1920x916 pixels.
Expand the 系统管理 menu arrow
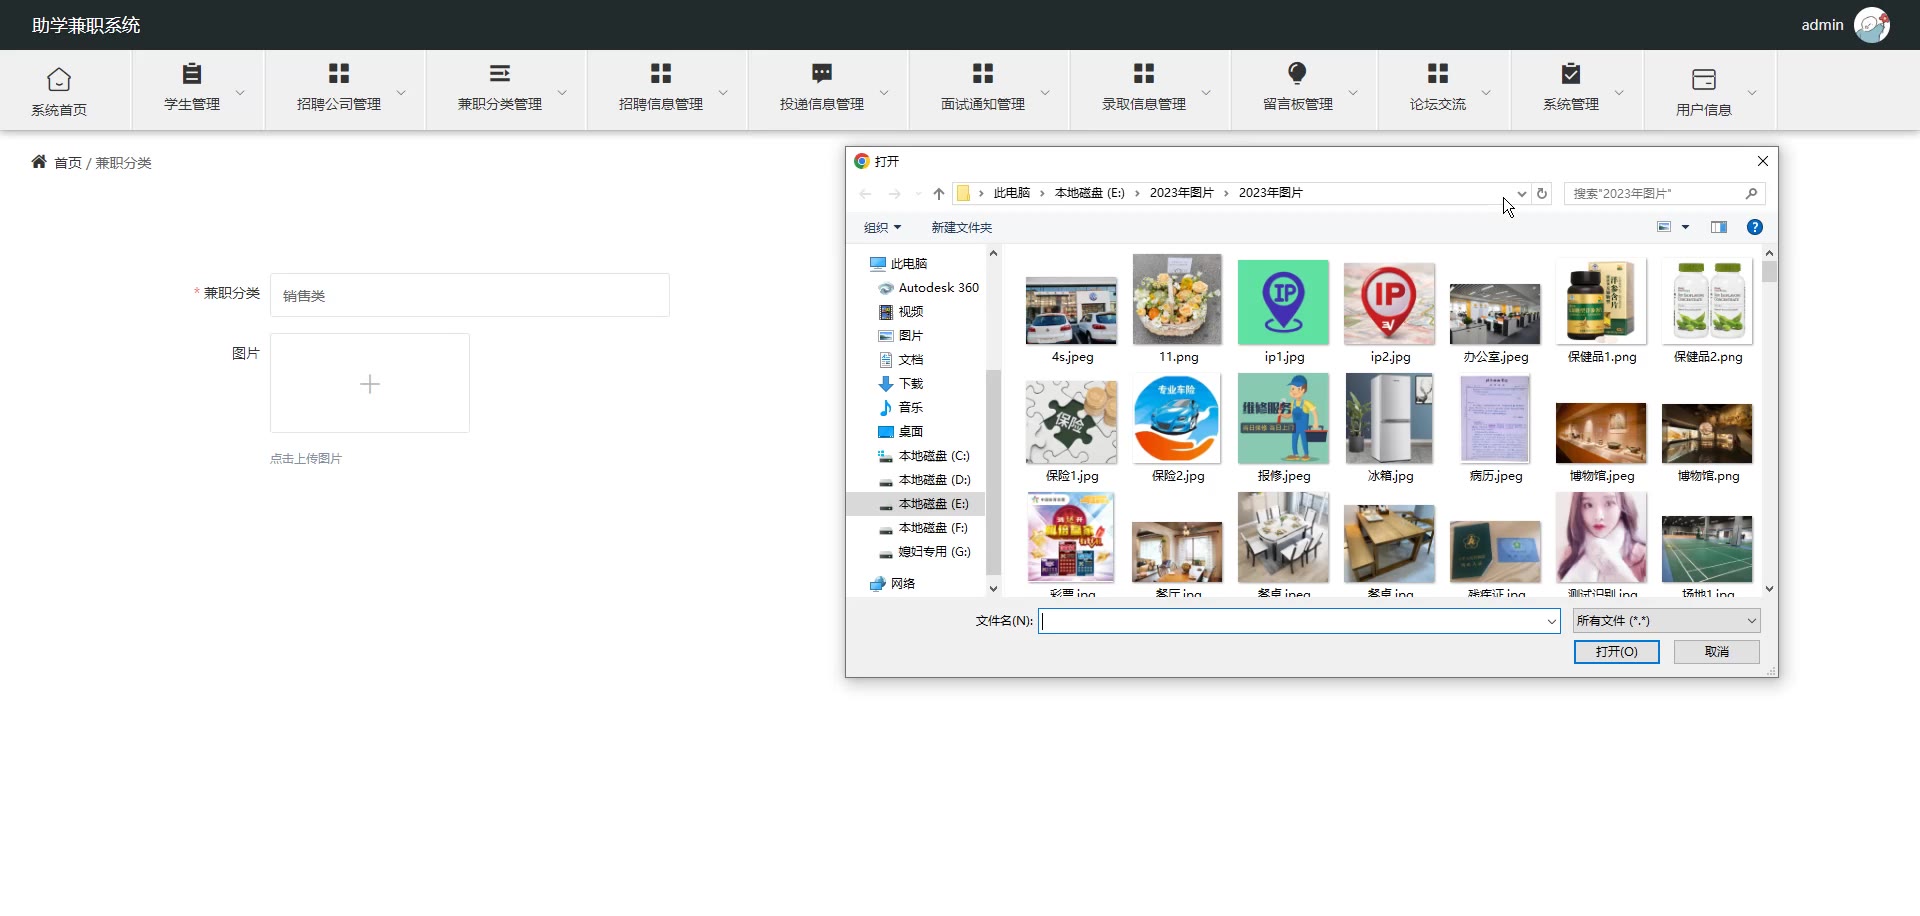point(1619,92)
